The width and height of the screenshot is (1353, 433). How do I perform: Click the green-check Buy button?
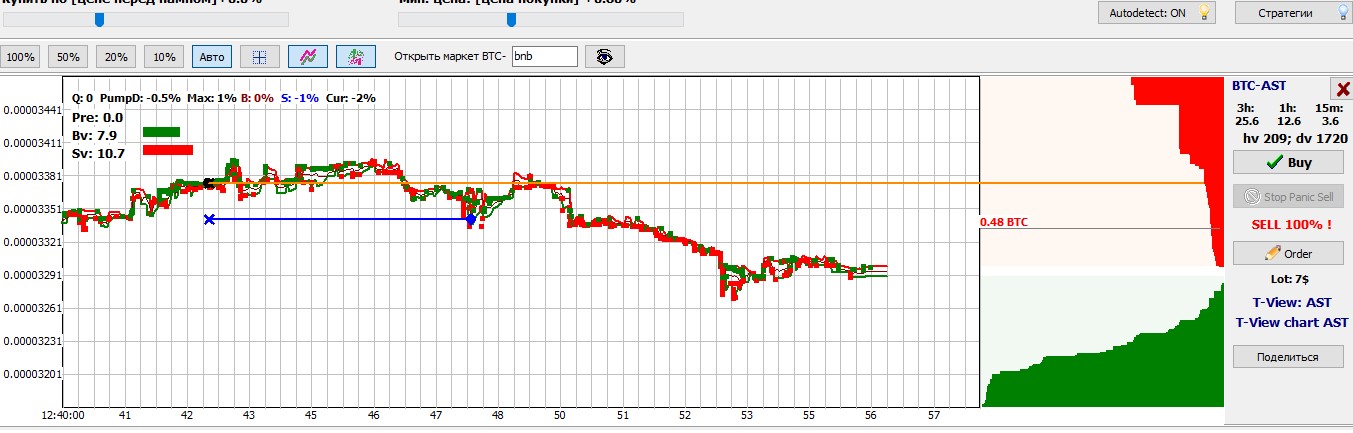coord(1288,162)
